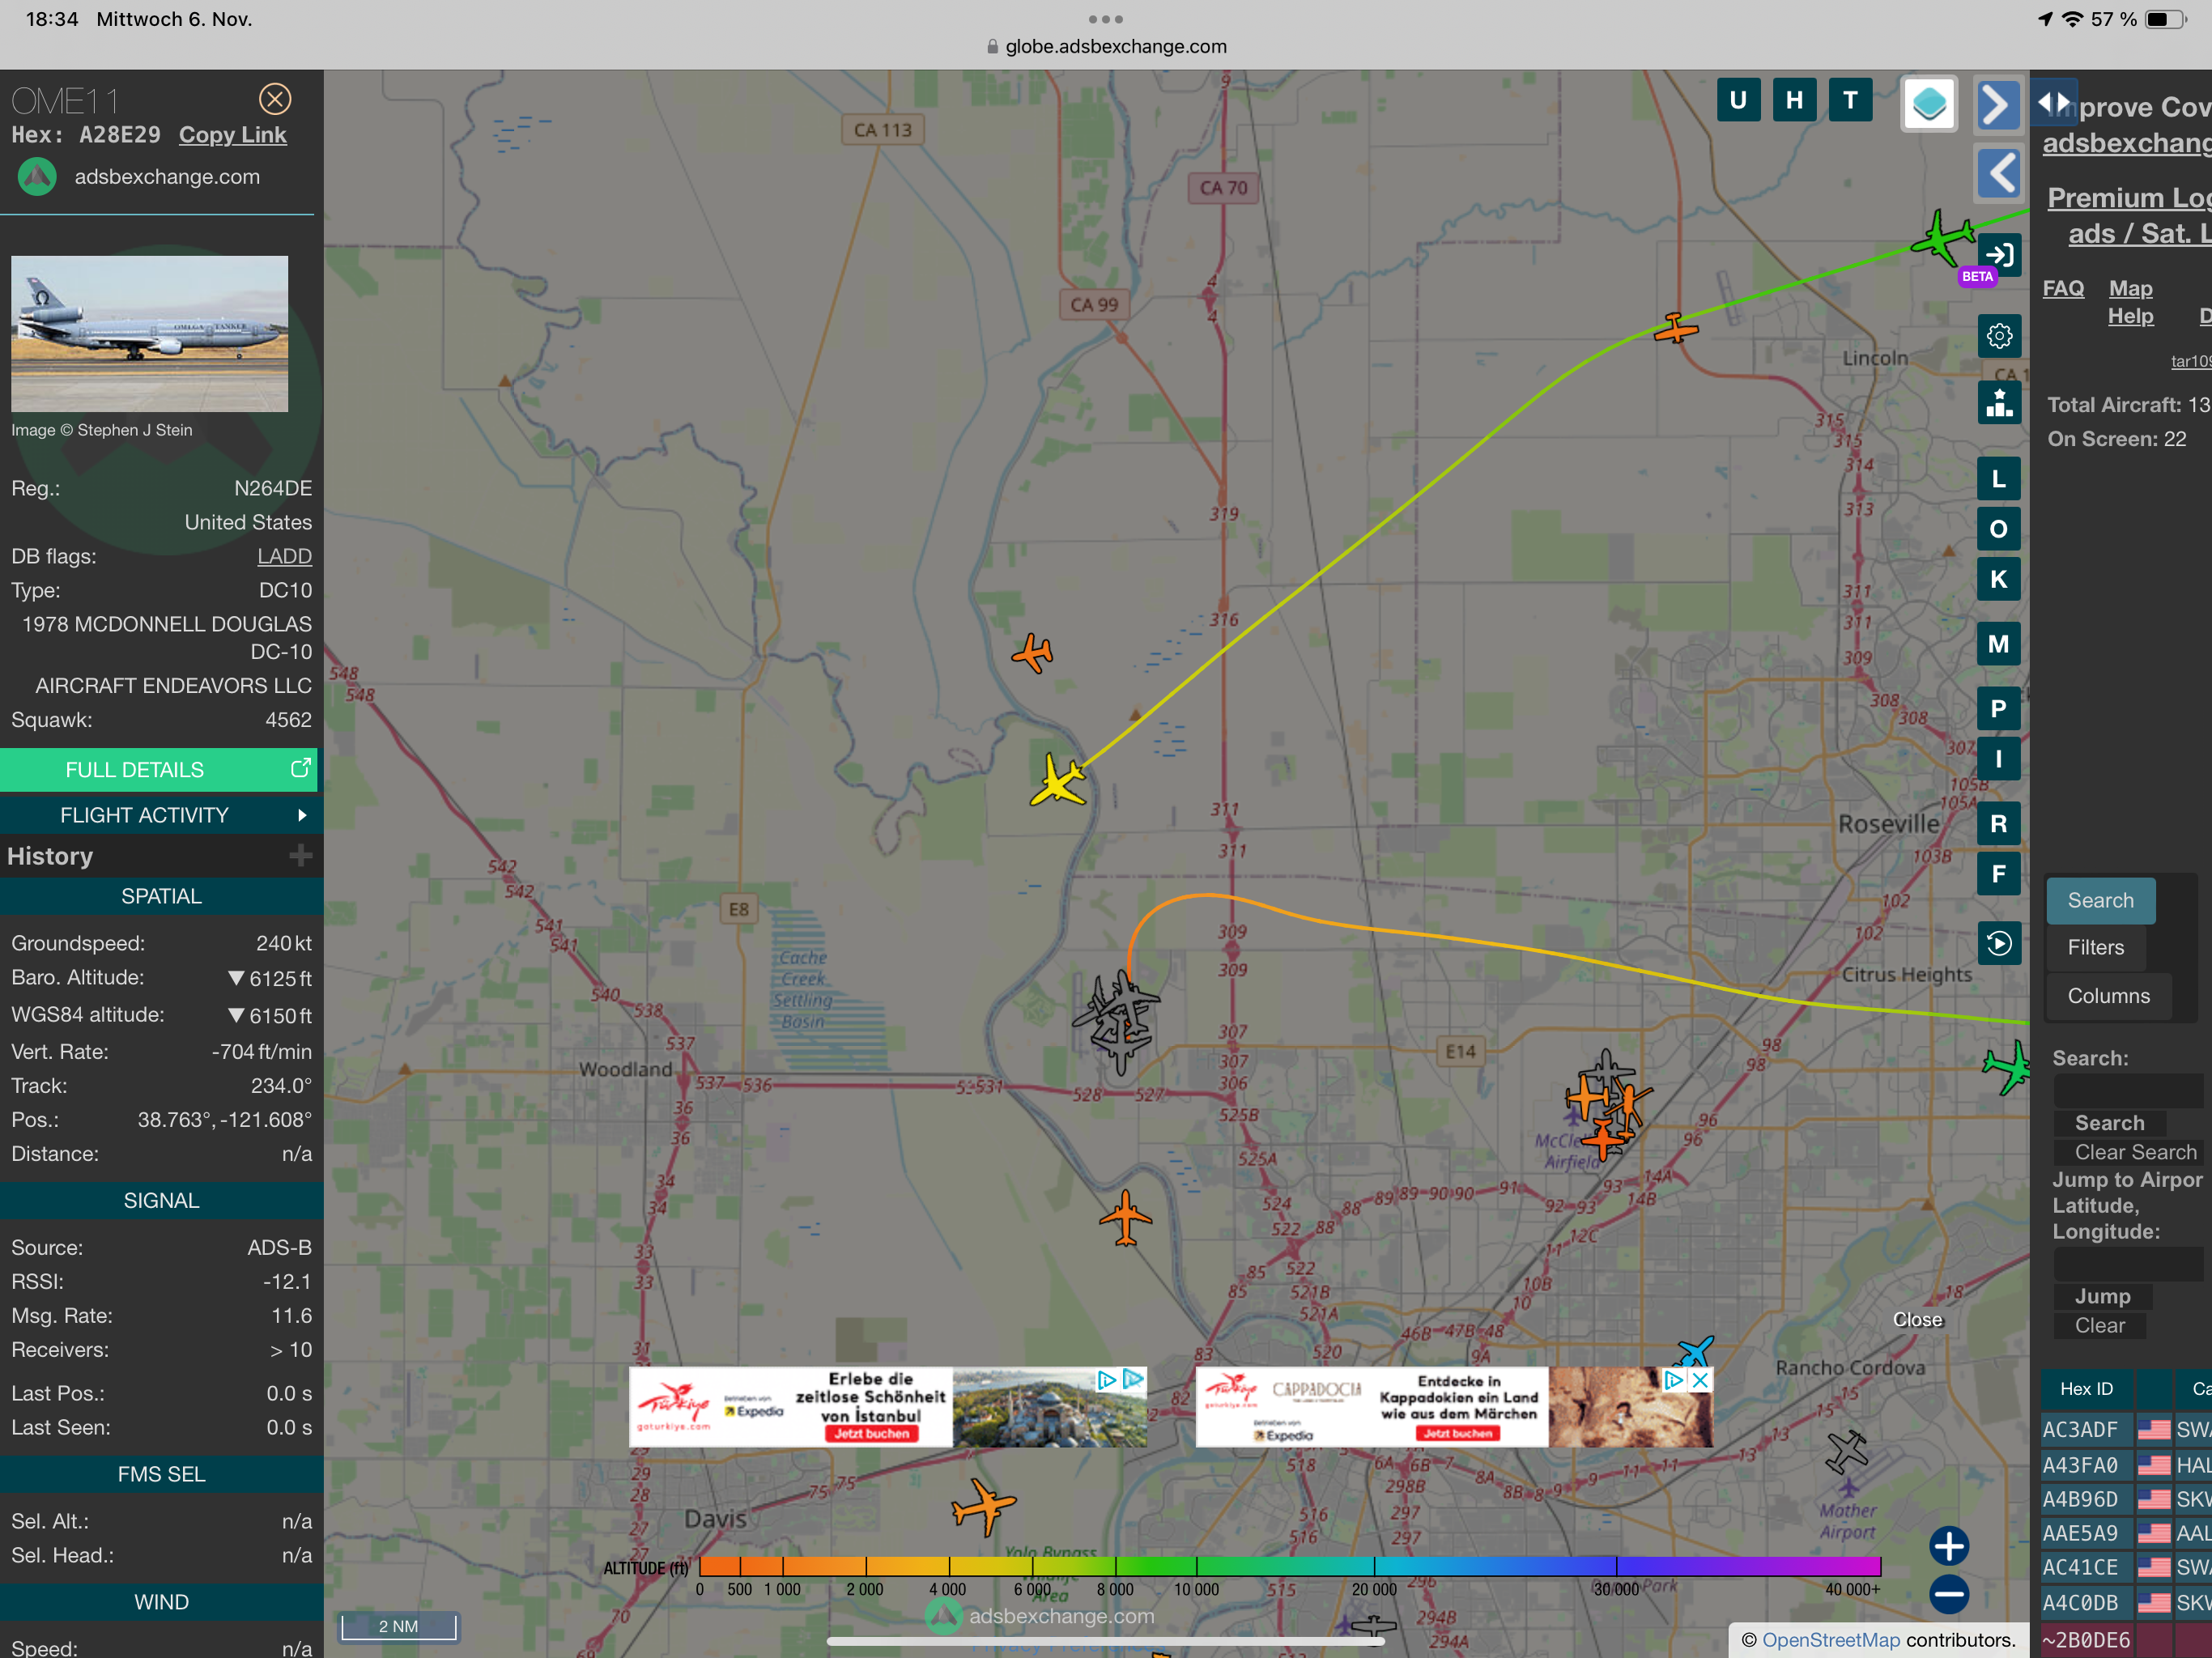The width and height of the screenshot is (2212, 1658).
Task: Click the altitude color scale bar
Action: point(1289,1566)
